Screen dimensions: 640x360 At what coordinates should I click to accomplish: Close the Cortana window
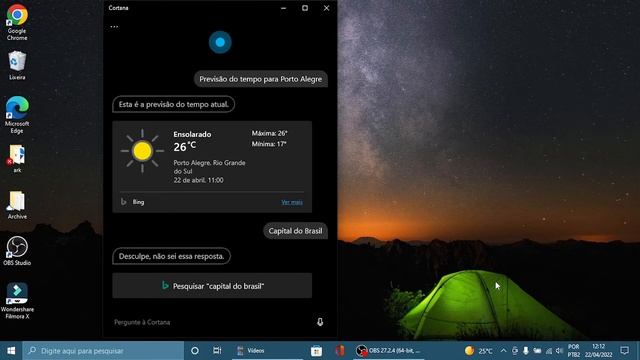coord(326,8)
